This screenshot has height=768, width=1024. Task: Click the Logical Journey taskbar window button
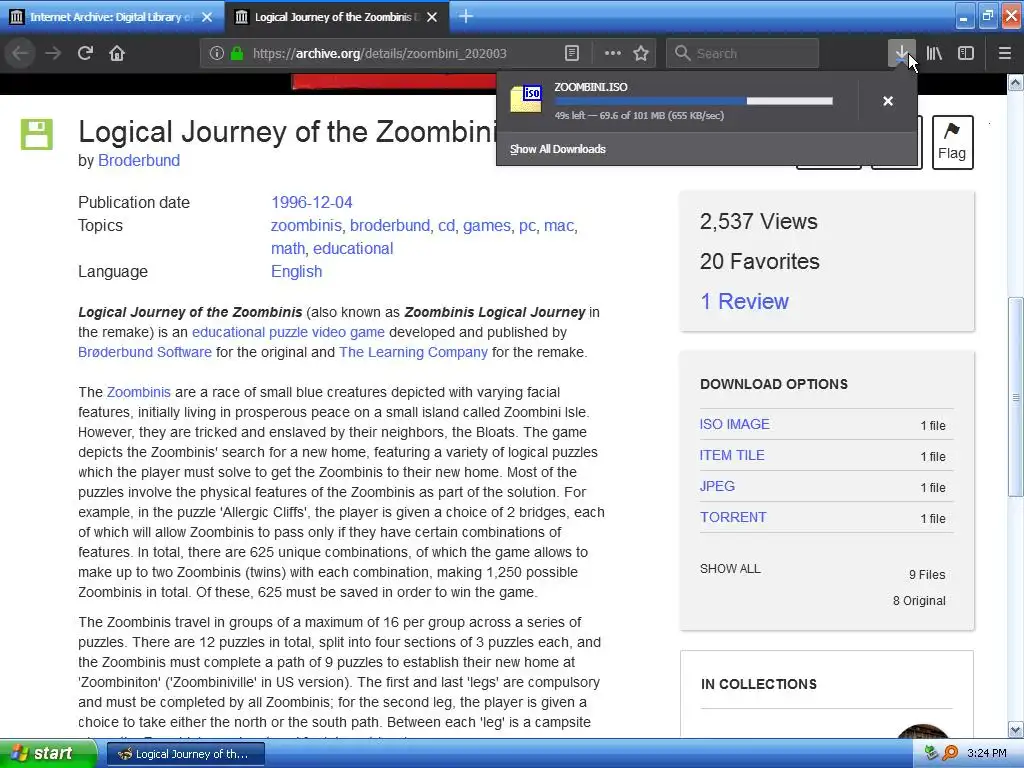[x=185, y=754]
